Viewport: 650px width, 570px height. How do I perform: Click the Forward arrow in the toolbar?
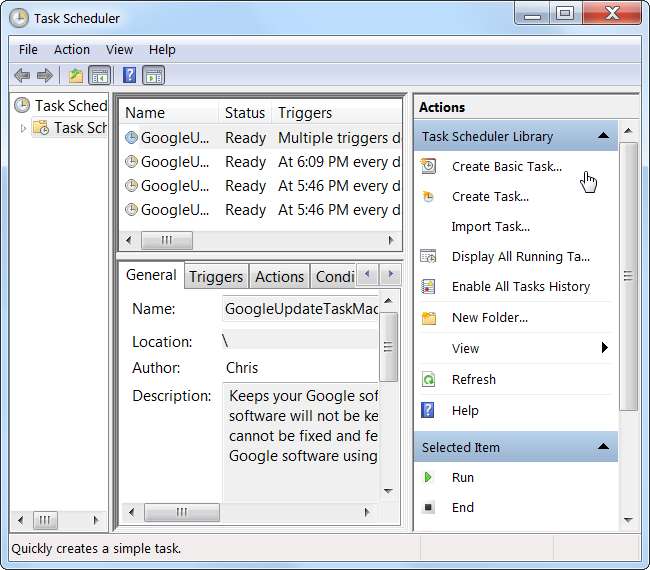(45, 75)
